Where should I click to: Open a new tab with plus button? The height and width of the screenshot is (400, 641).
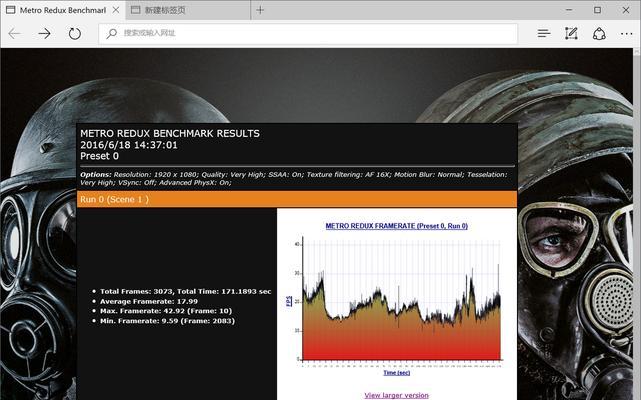coord(260,10)
